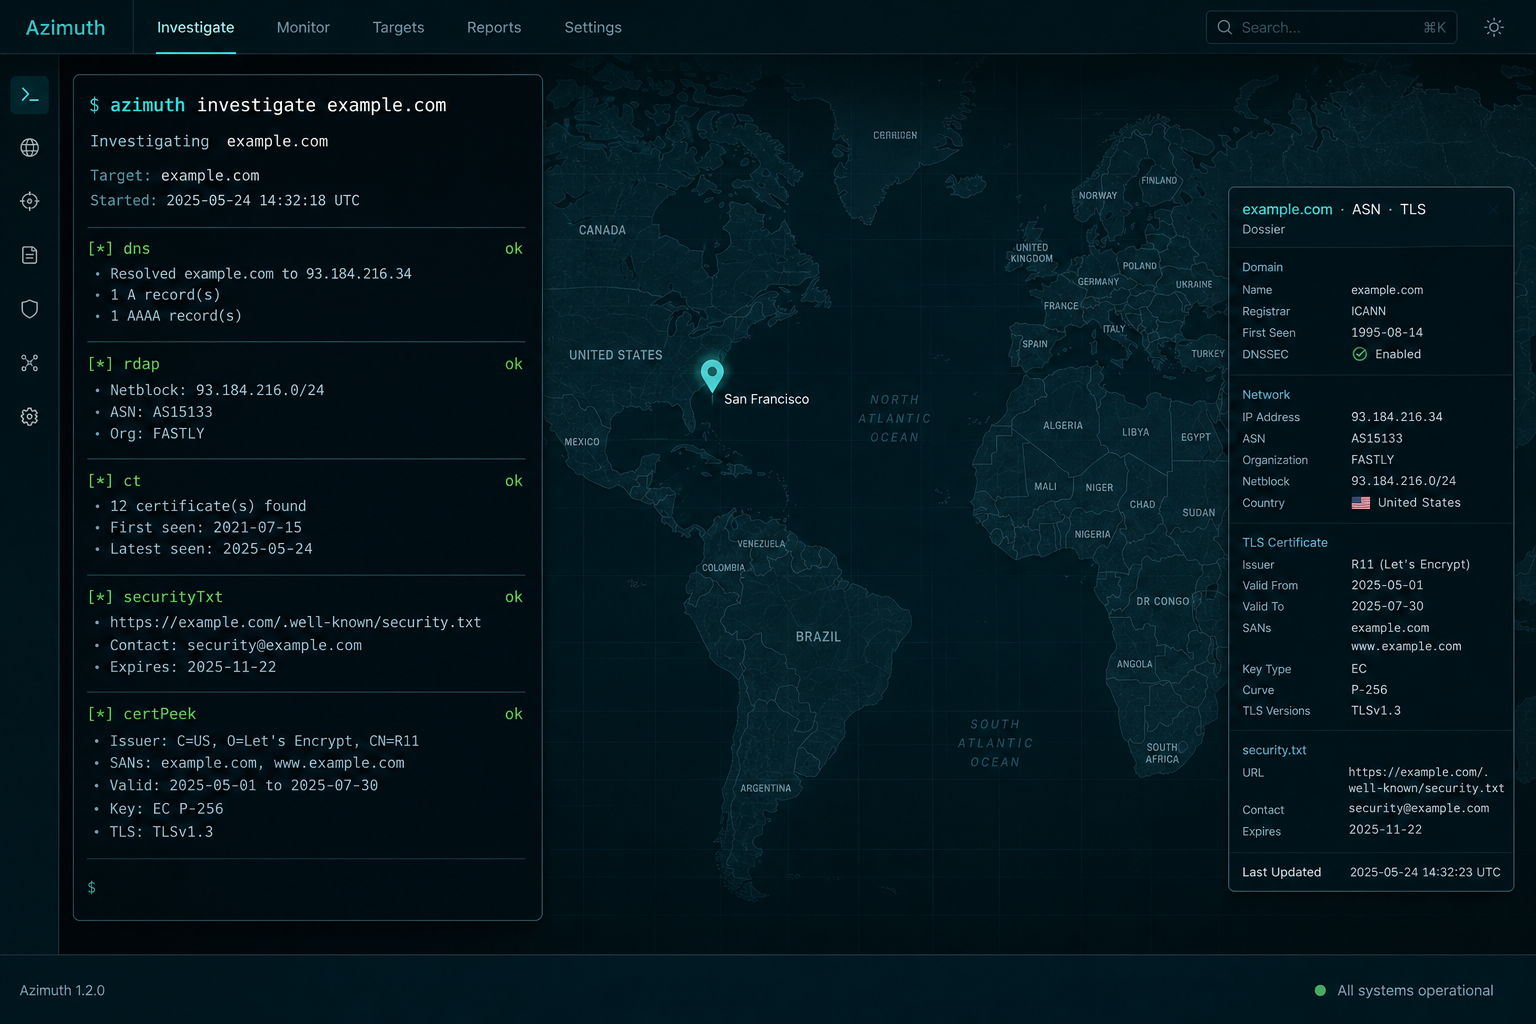Toggle the light/dark theme sun icon

(x=1494, y=27)
